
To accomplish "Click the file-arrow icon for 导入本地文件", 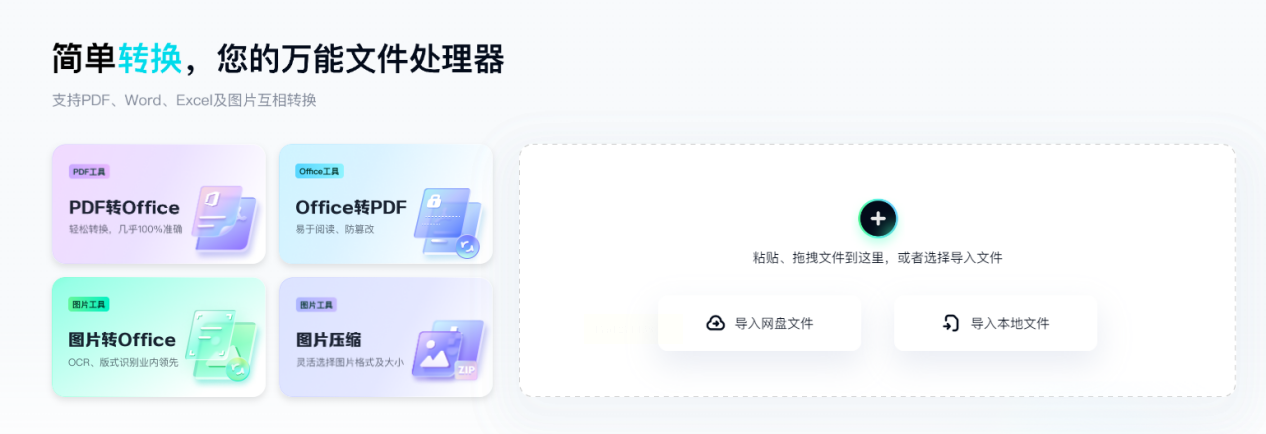I will (x=951, y=323).
